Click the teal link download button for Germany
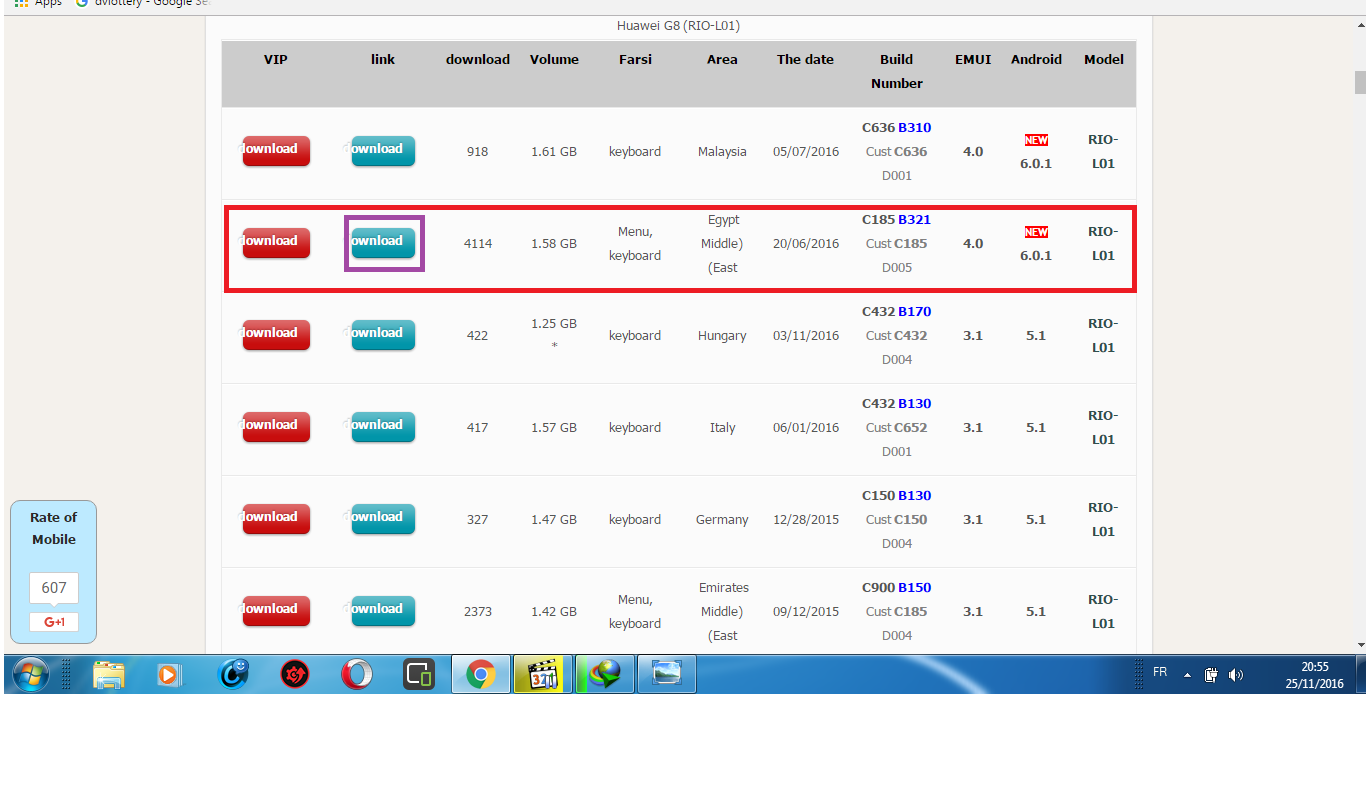Image resolution: width=1366 pixels, height=788 pixels. (383, 518)
